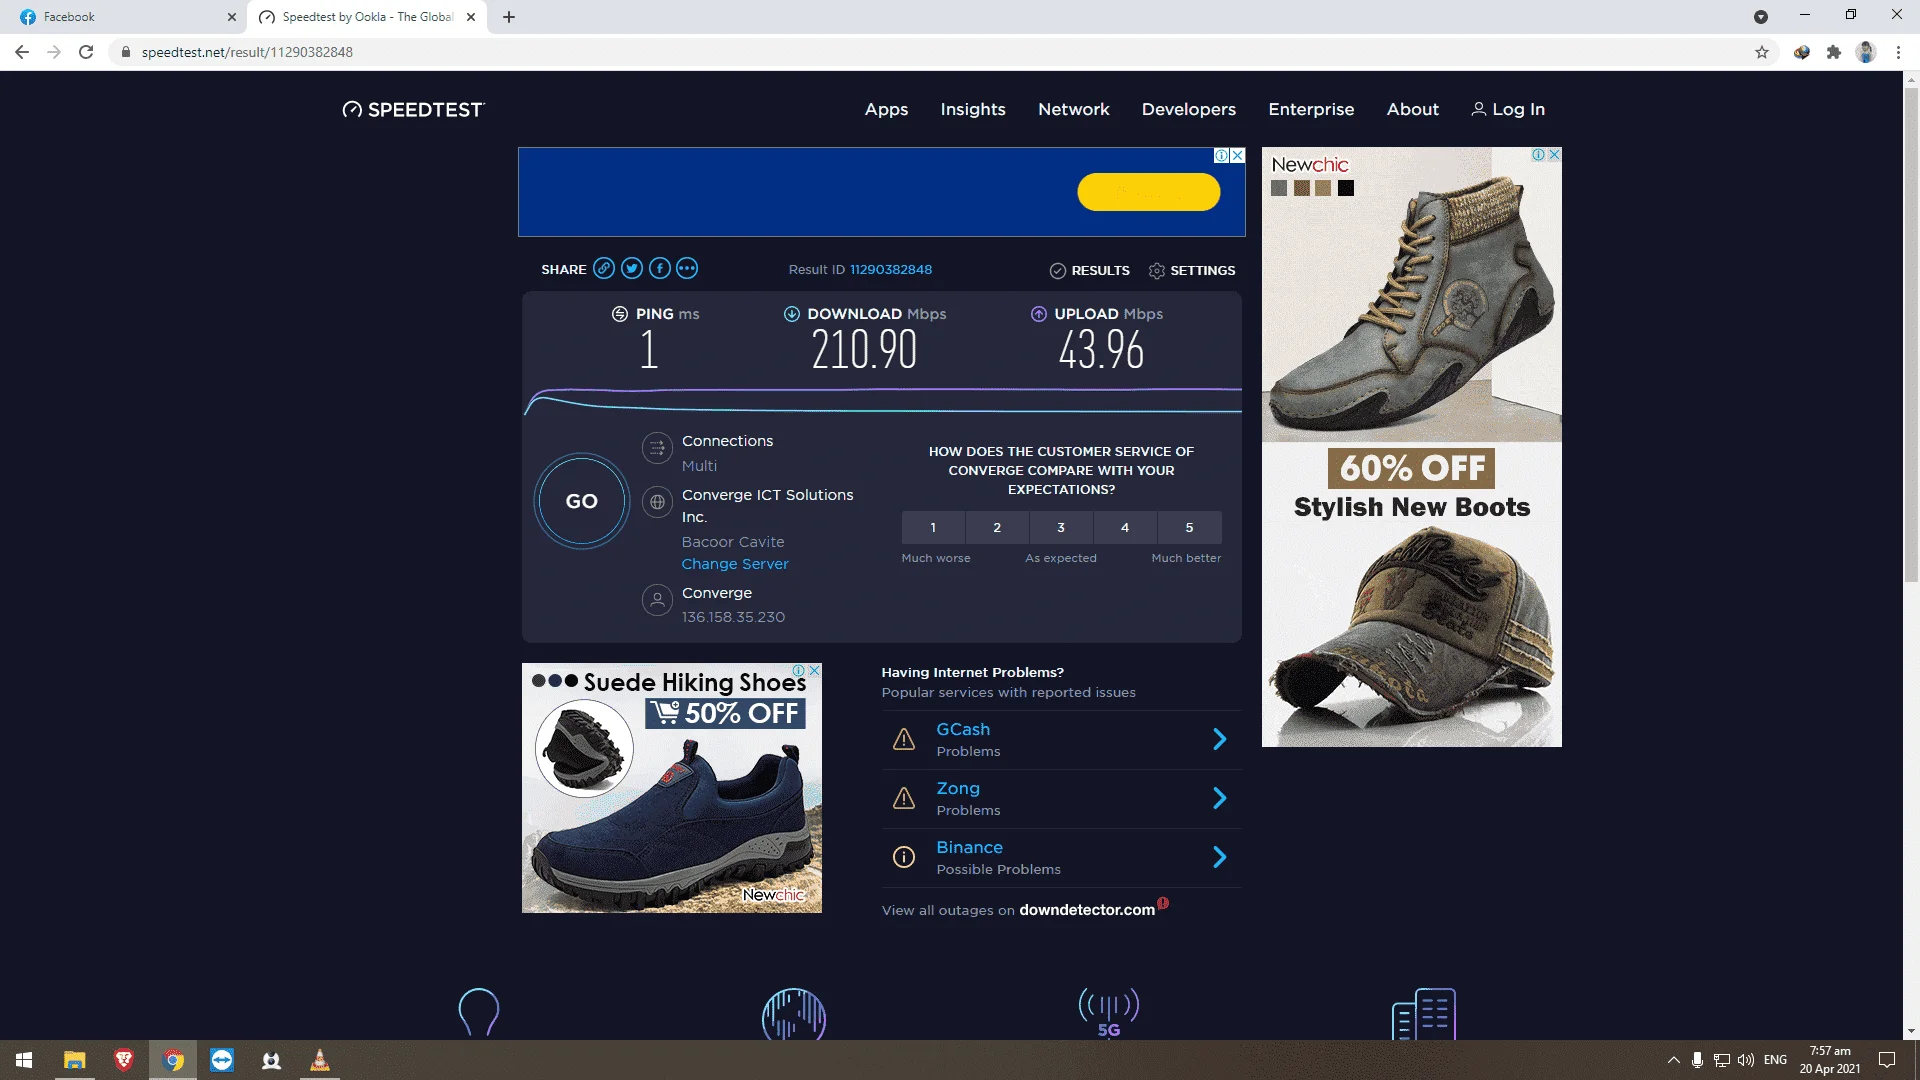Viewport: 1920px width, 1080px height.
Task: Reload the Speedtest page
Action: [x=86, y=52]
